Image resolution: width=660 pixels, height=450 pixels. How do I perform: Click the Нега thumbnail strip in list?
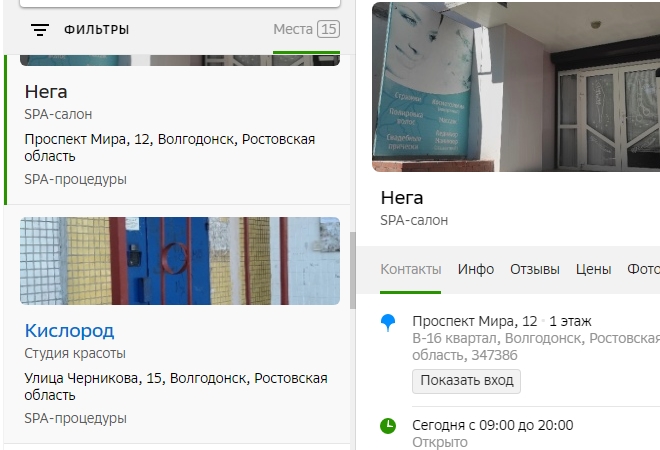(x=180, y=61)
